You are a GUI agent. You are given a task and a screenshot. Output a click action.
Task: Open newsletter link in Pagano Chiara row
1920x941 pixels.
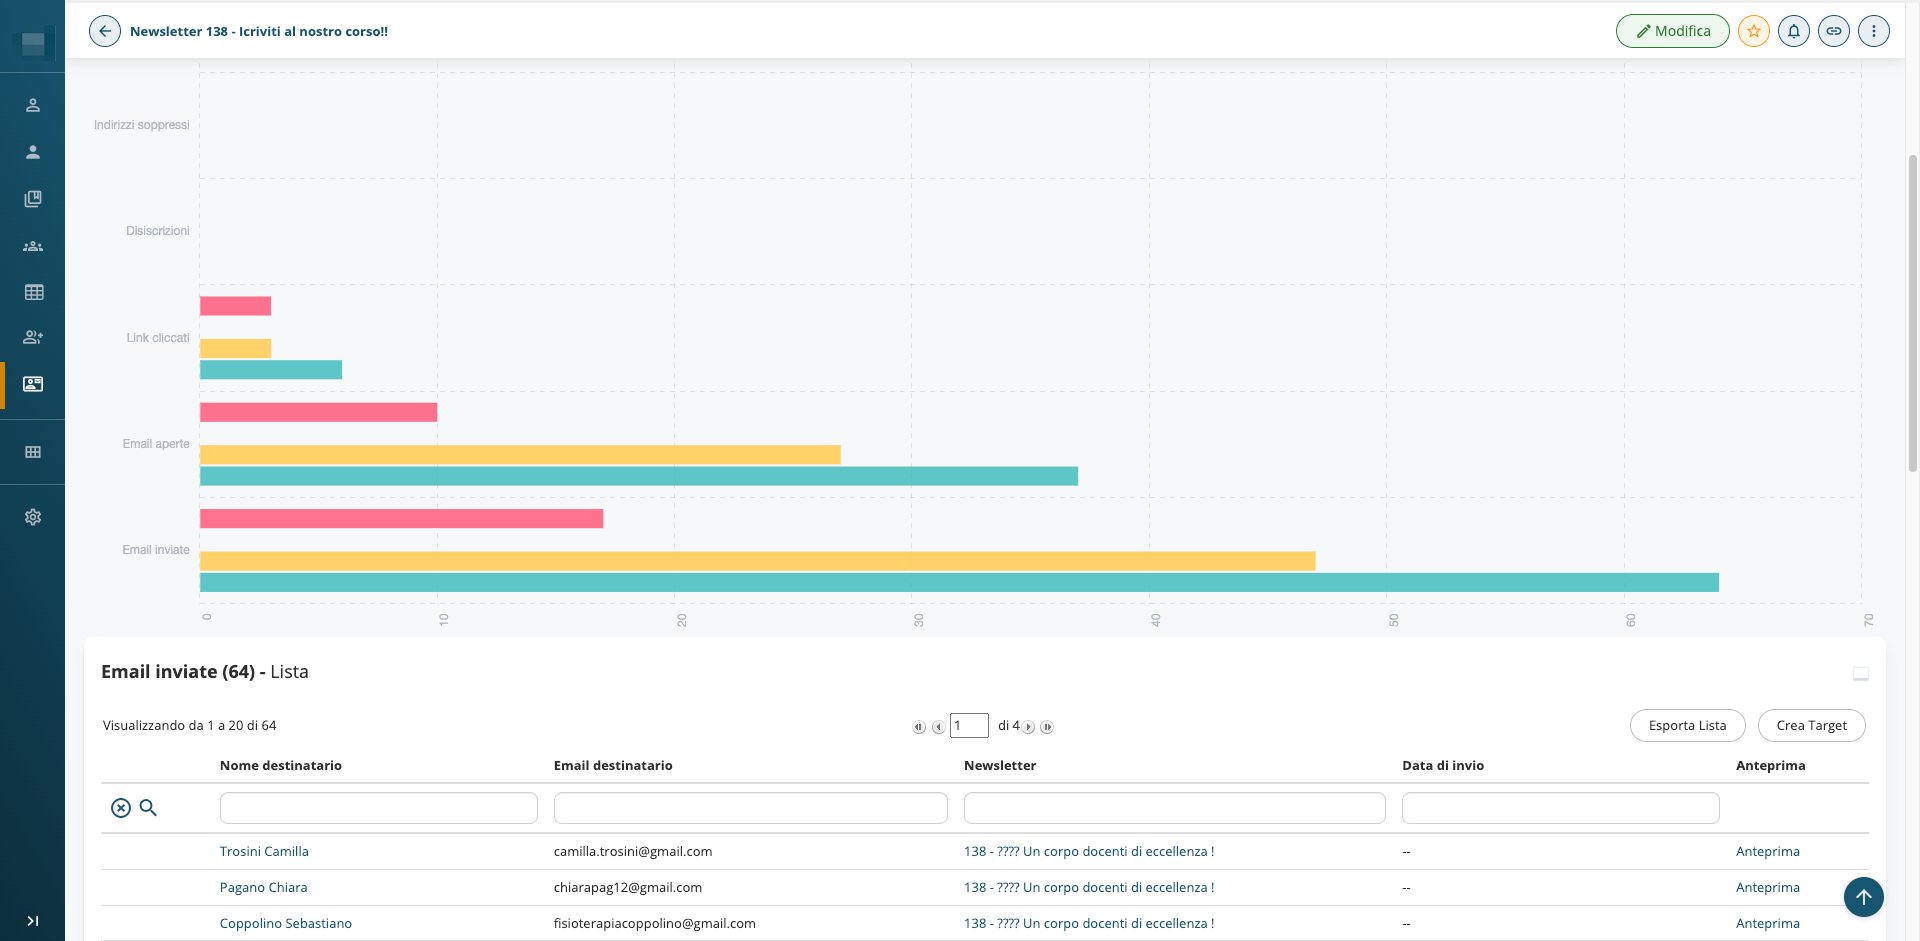[x=1089, y=888]
